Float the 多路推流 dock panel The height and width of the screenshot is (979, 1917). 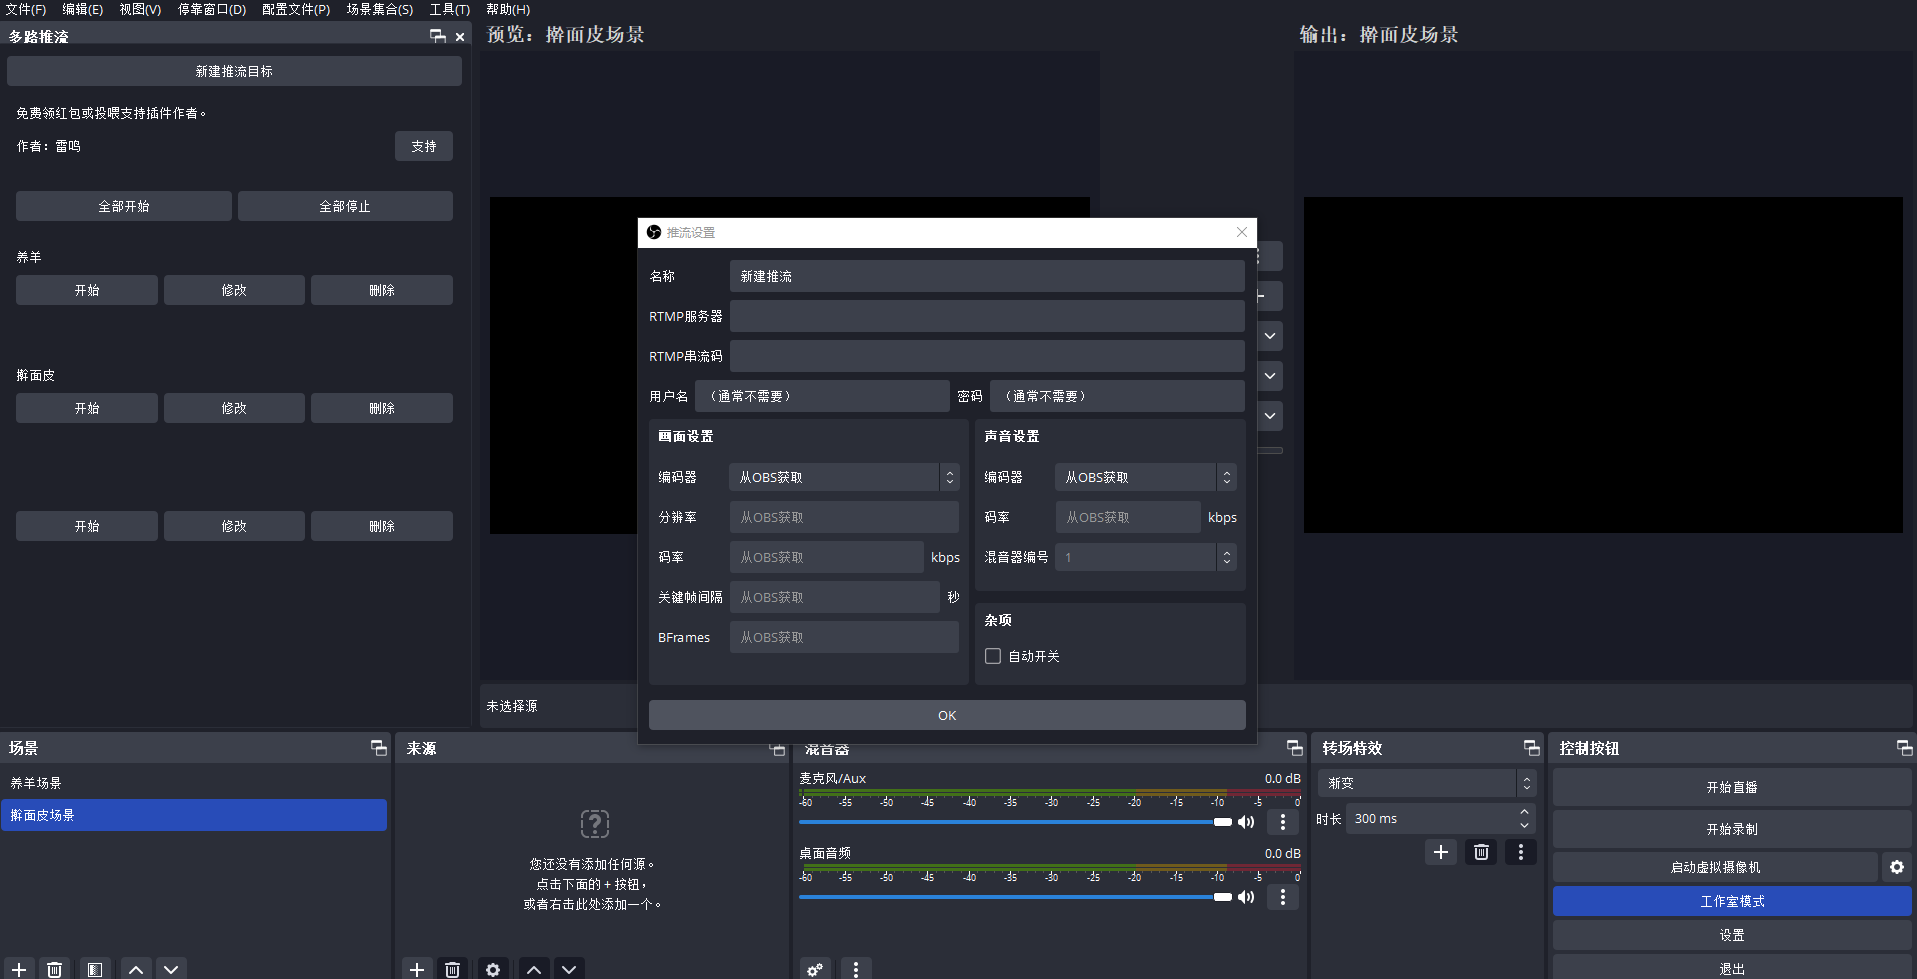pos(438,36)
